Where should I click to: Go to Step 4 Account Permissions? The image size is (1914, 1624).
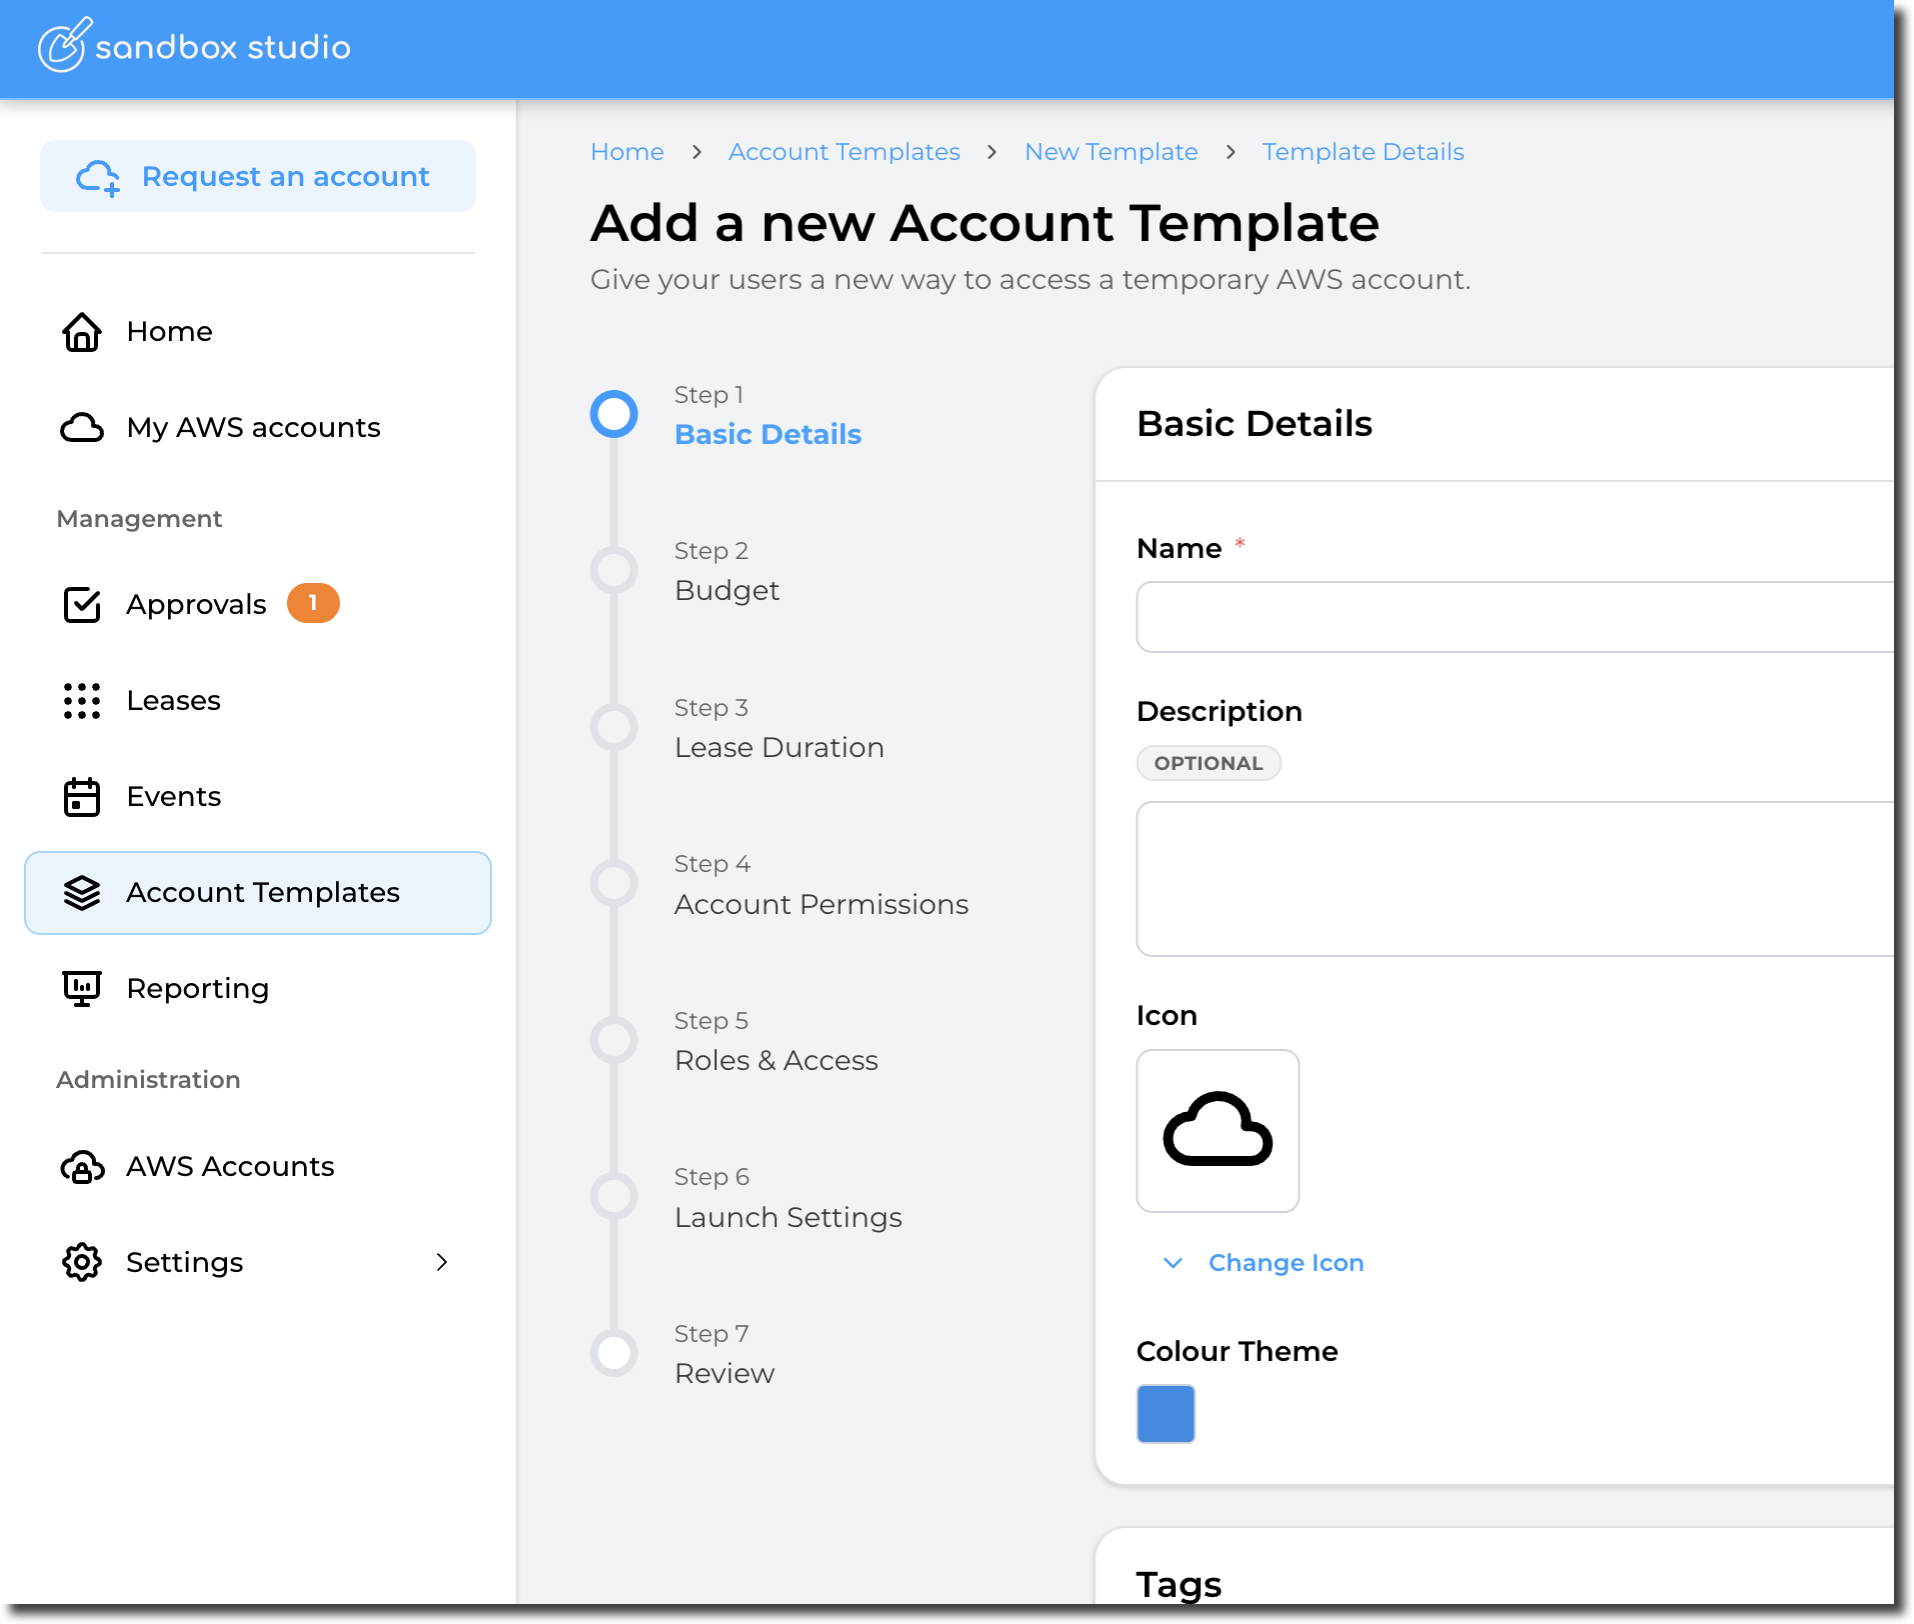coord(820,904)
